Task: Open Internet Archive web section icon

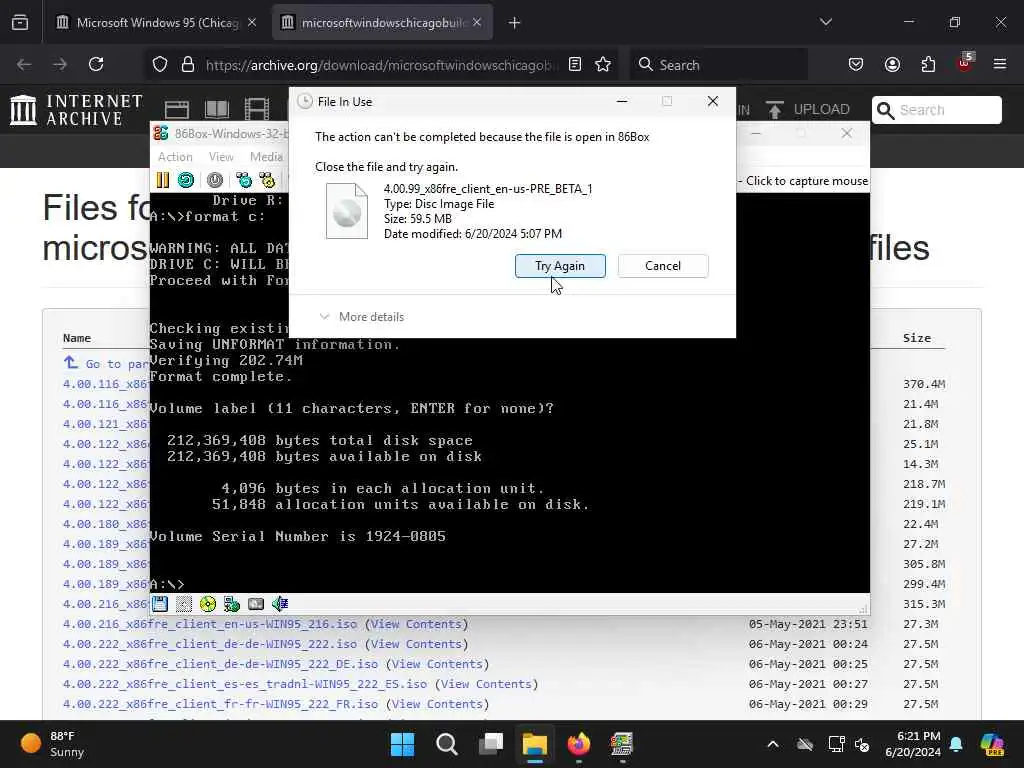Action: click(x=176, y=109)
